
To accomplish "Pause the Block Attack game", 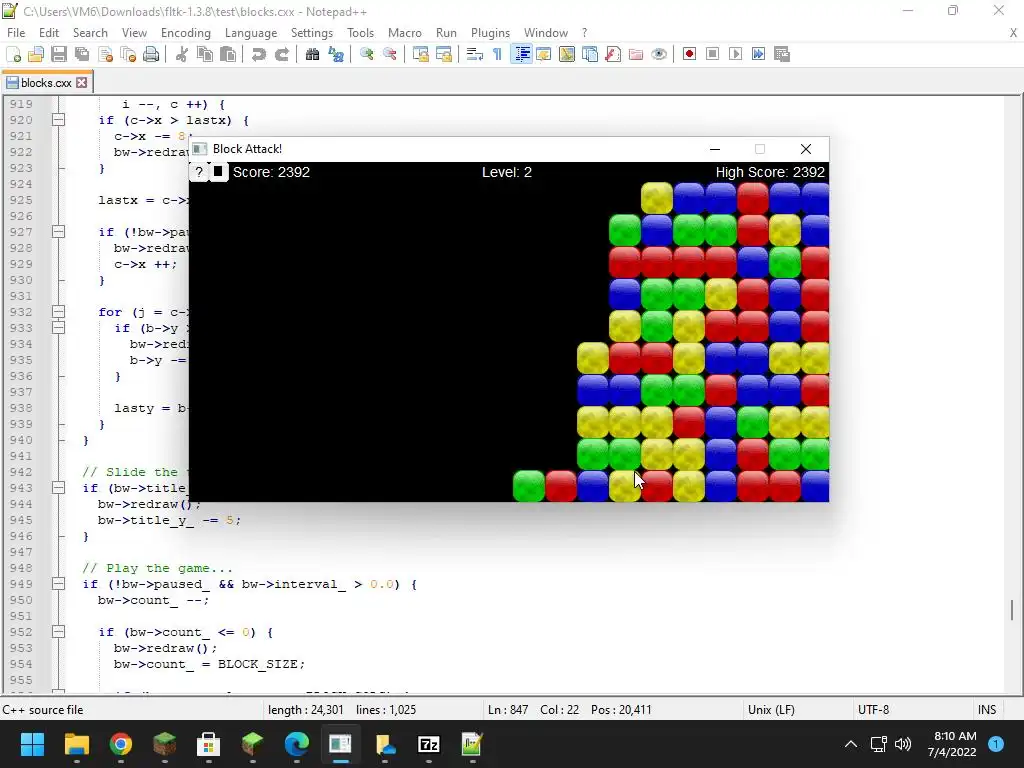I will coord(218,172).
